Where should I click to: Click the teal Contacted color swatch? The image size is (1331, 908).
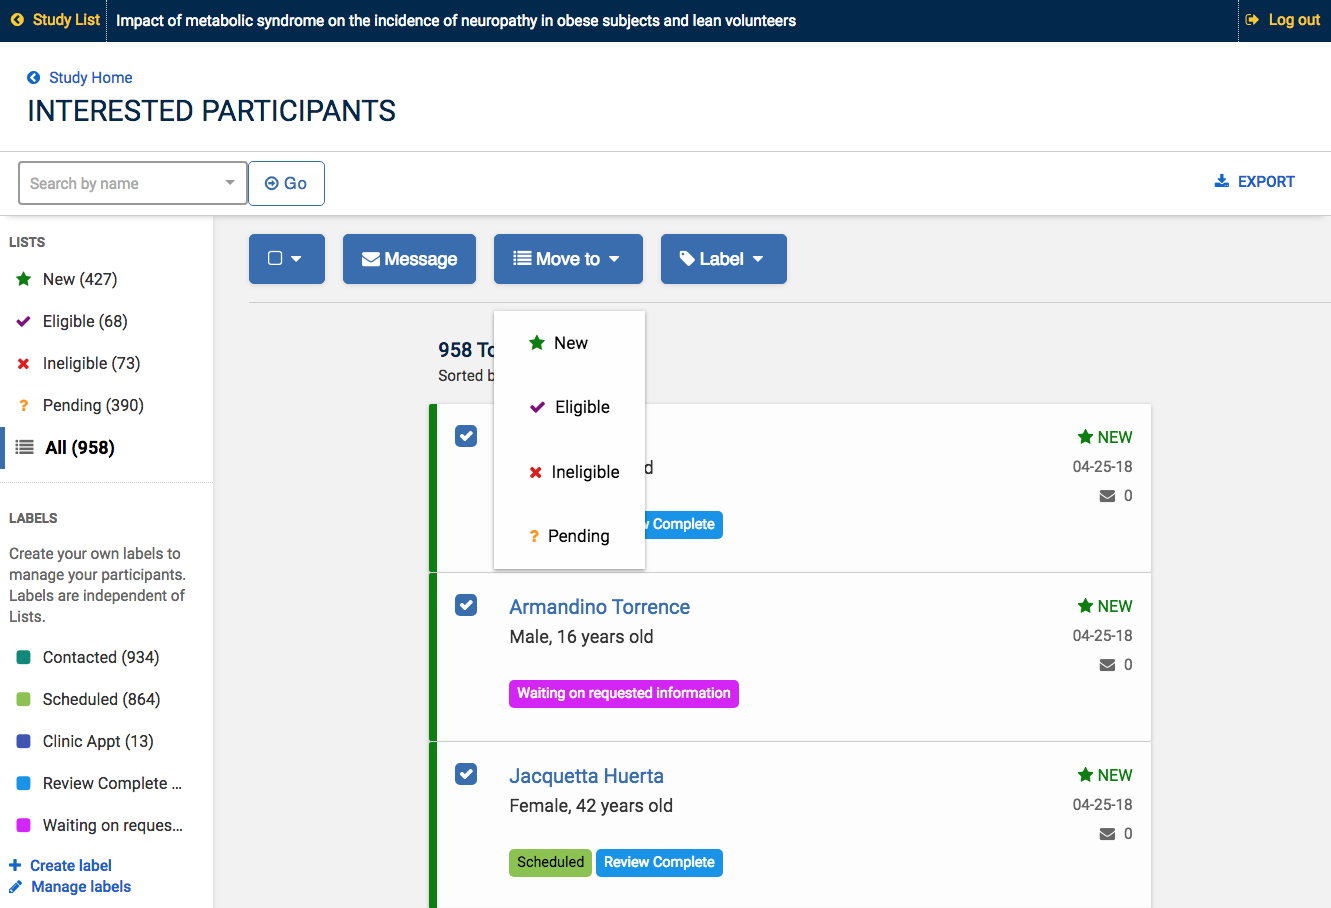click(x=24, y=657)
